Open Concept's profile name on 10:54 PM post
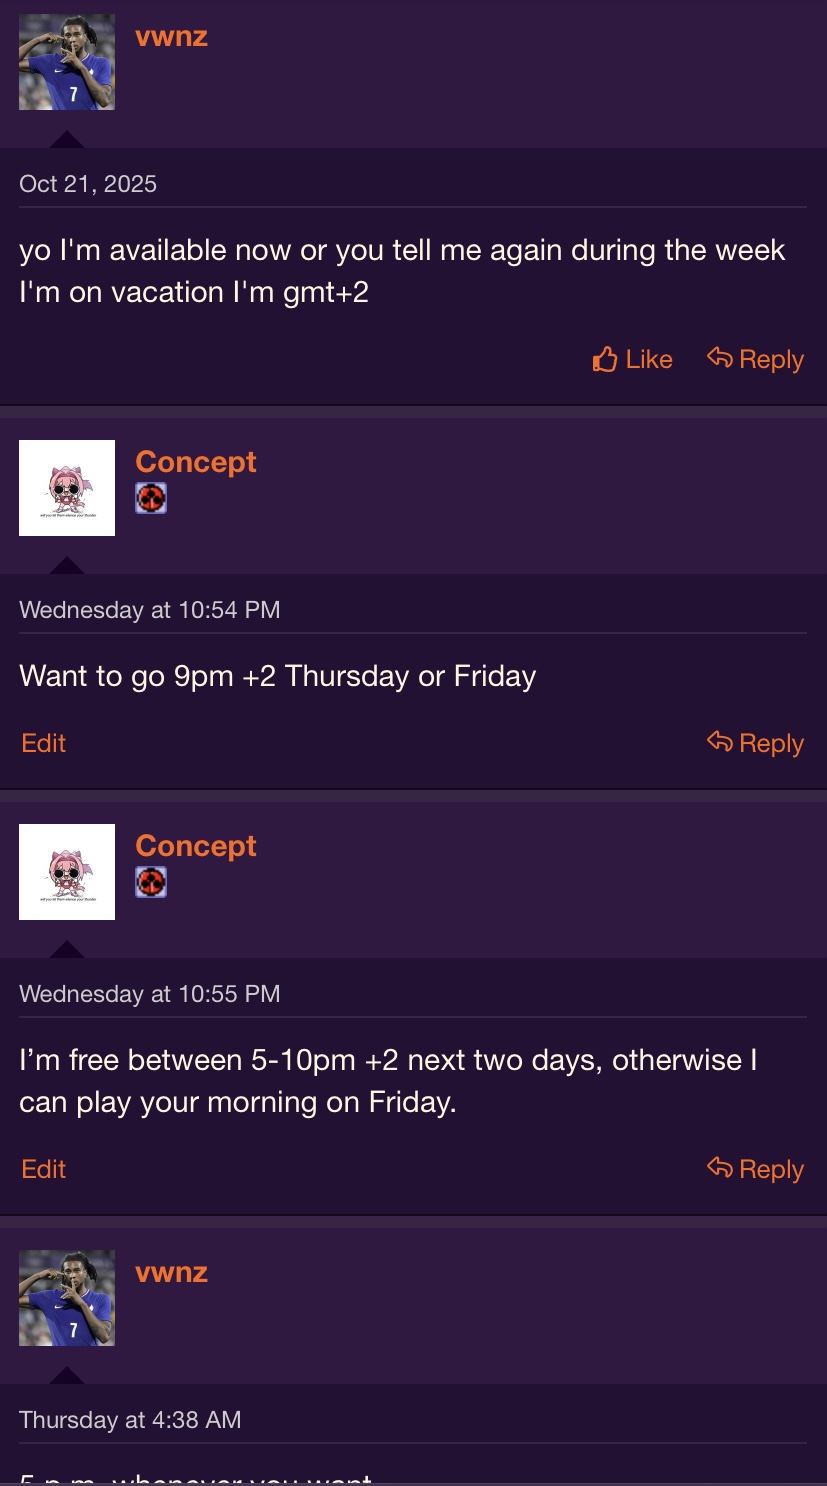This screenshot has width=827, height=1486. click(x=196, y=462)
